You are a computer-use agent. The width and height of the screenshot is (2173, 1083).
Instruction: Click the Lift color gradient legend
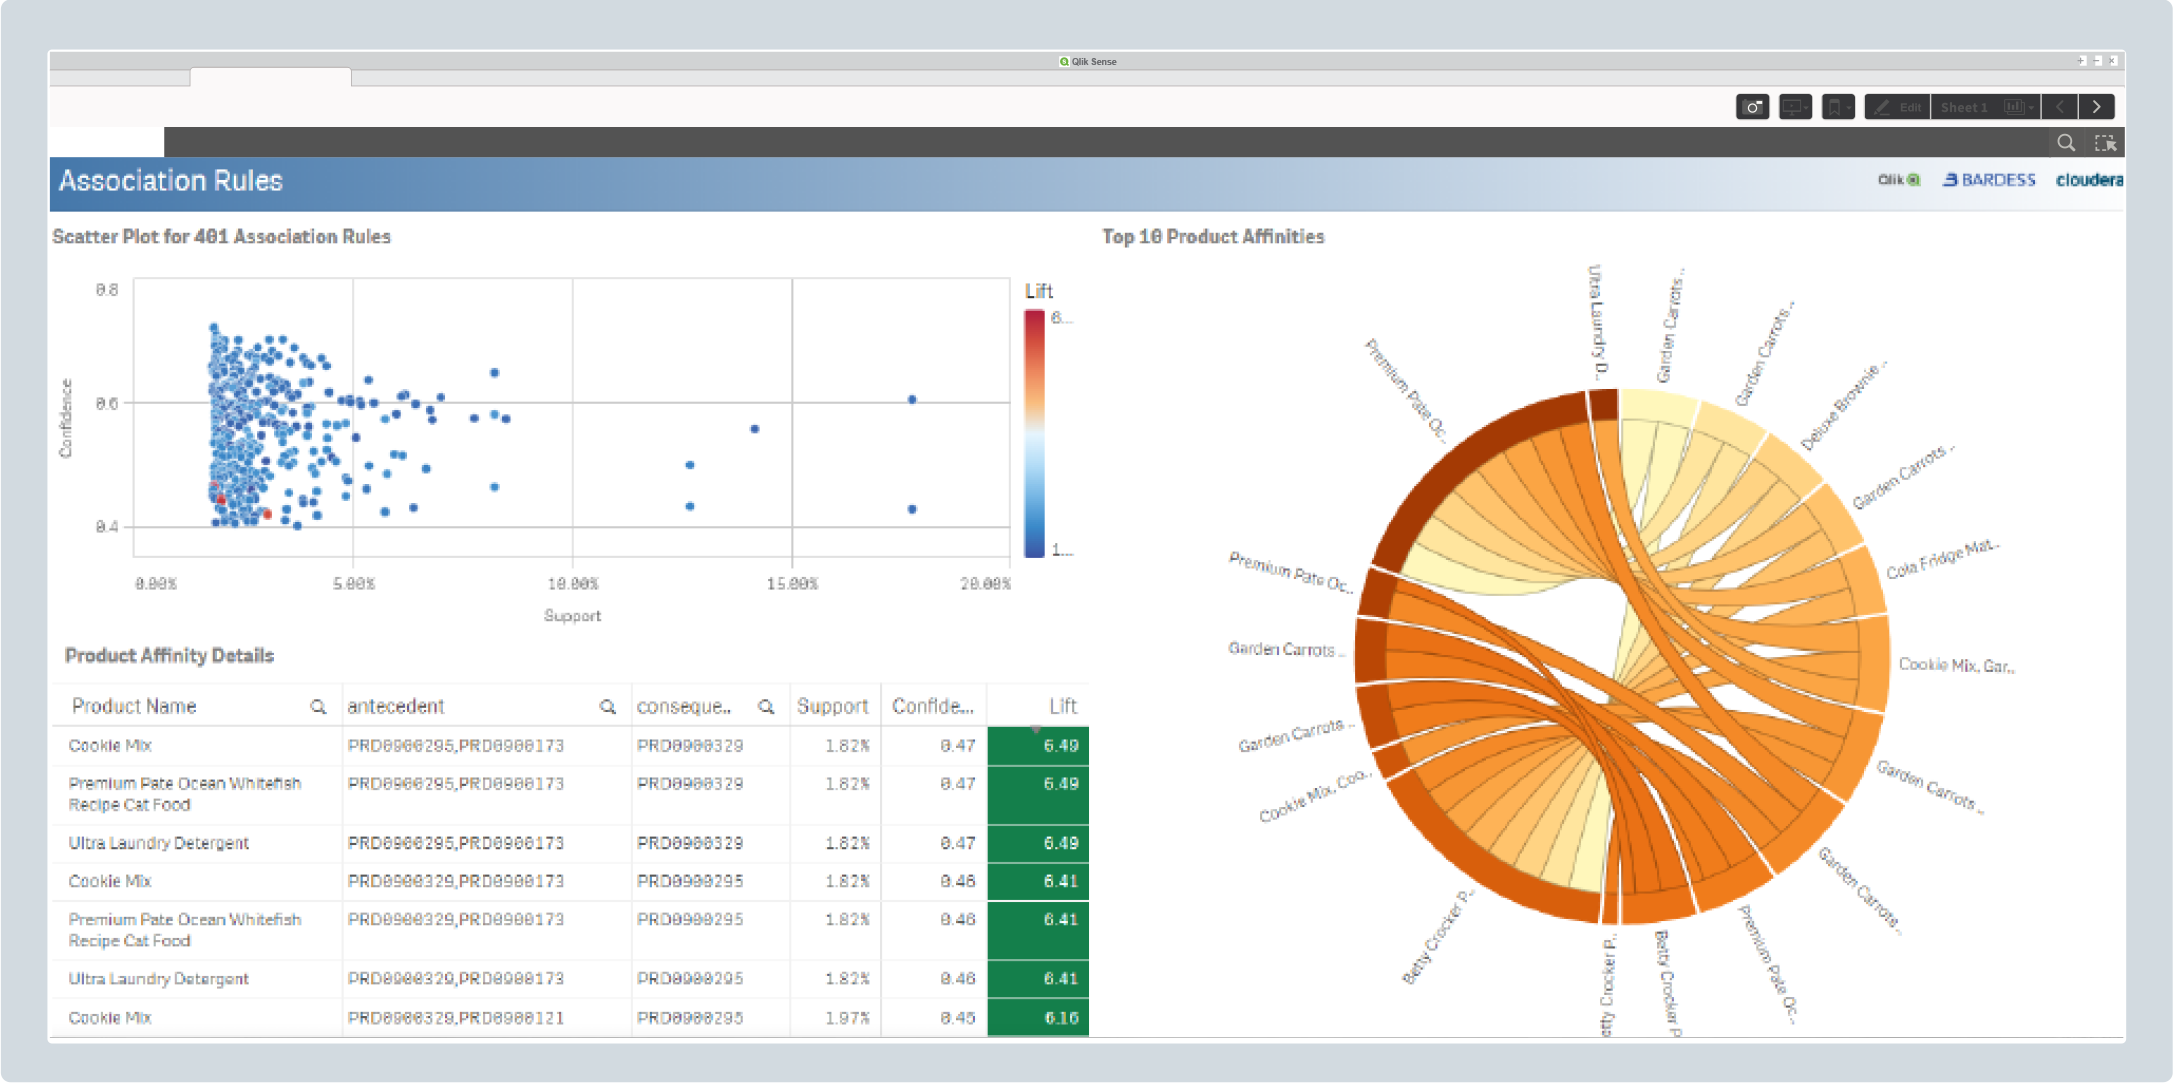(1034, 433)
